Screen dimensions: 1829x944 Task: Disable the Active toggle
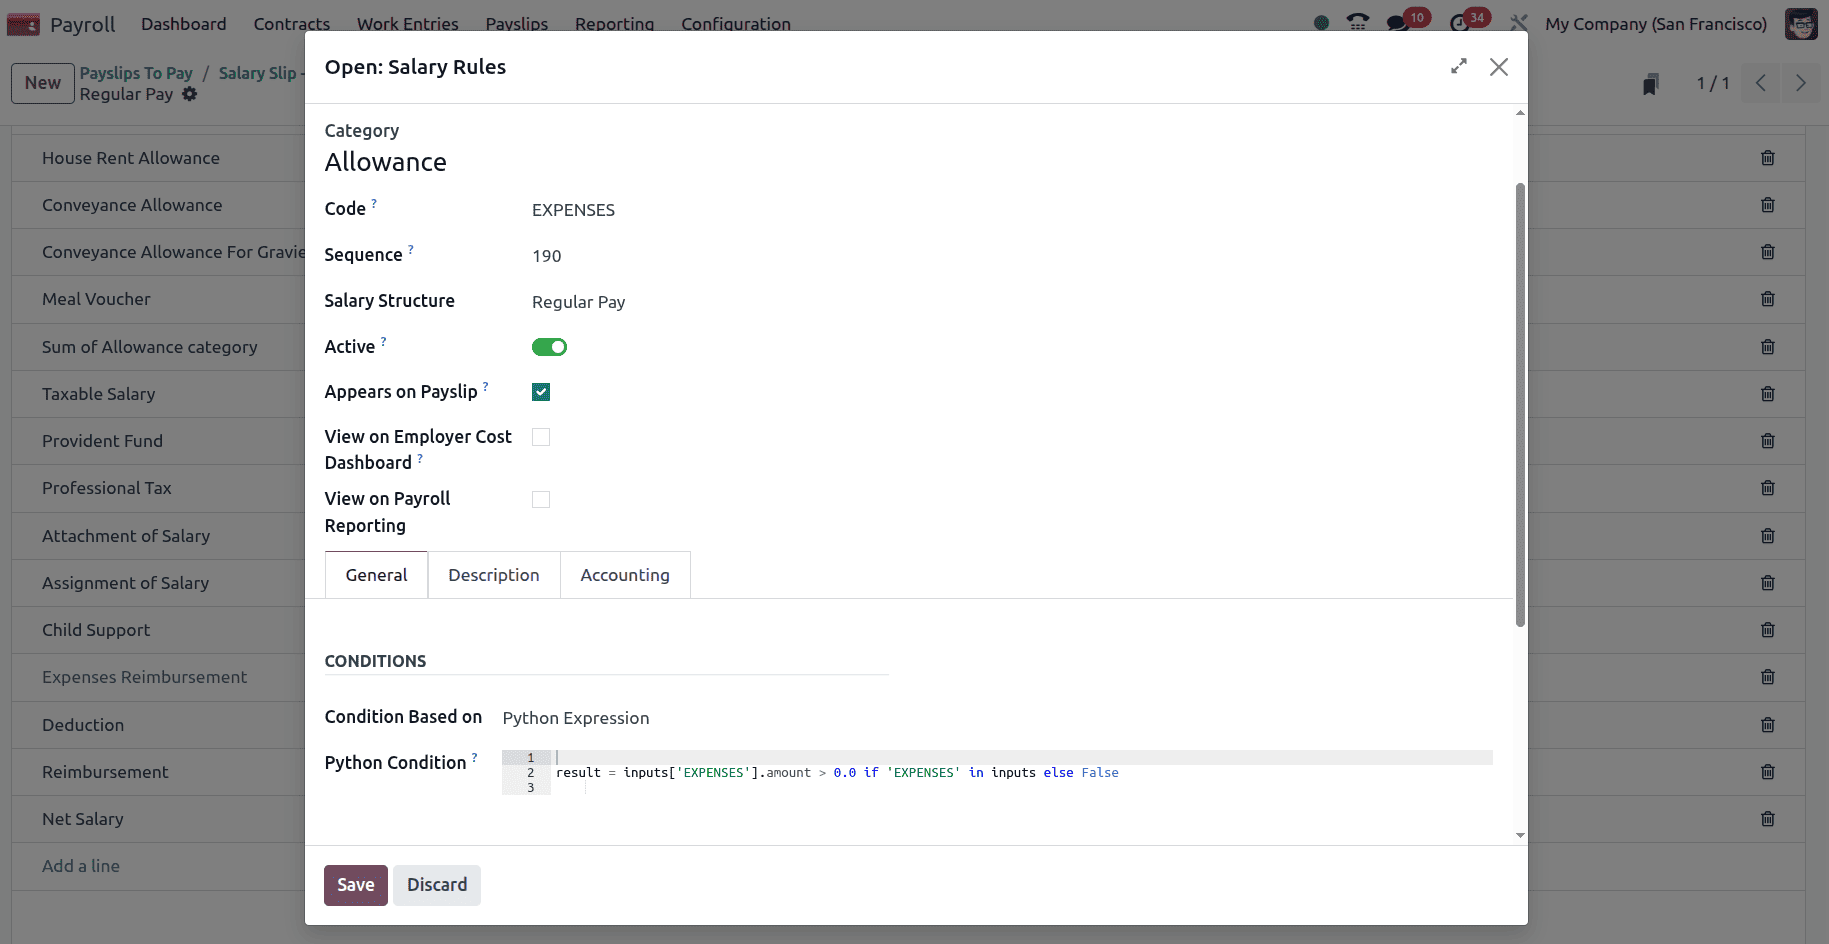[549, 346]
